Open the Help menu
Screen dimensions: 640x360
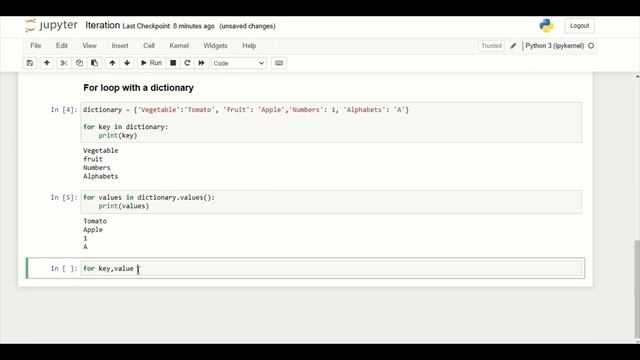click(x=249, y=46)
